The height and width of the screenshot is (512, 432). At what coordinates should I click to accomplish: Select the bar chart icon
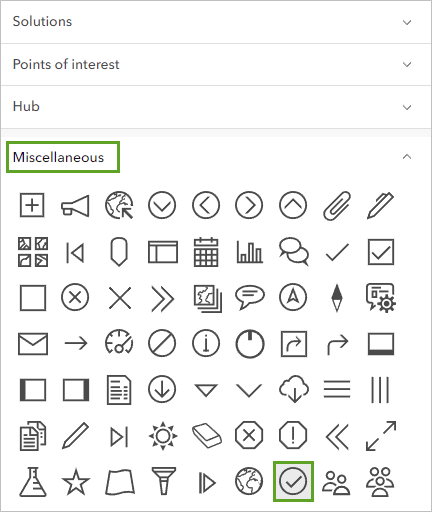pos(250,252)
